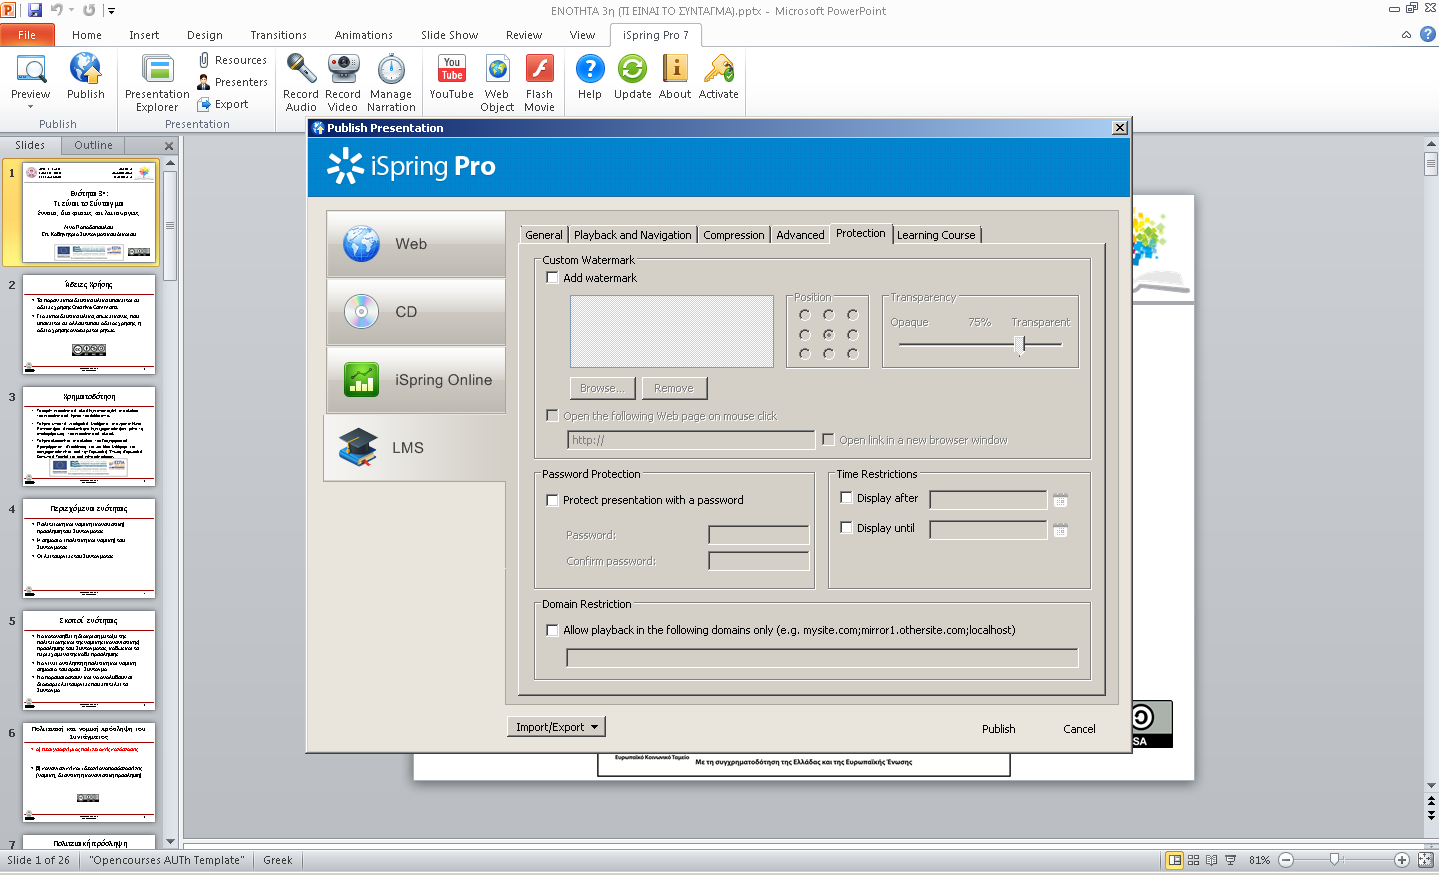Click Zoom In plus button
Screen dimensions: 1439x875
[1402, 860]
